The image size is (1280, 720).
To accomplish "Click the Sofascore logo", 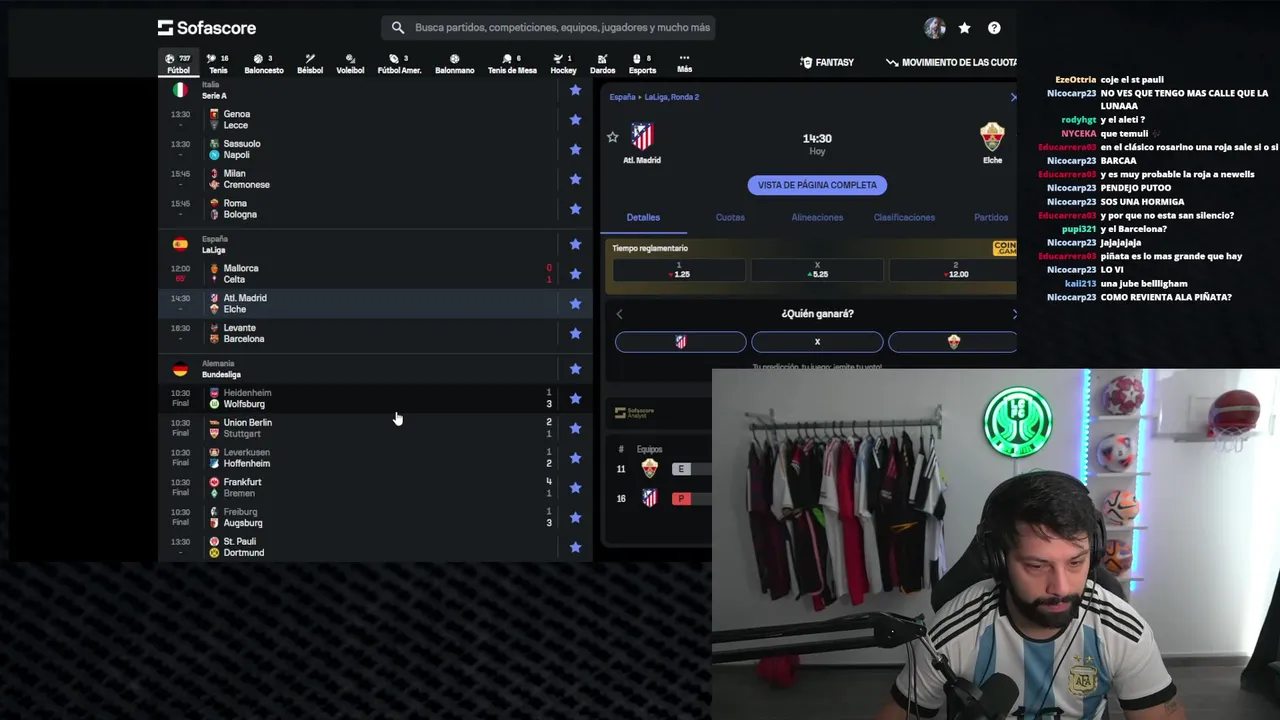I will (207, 28).
